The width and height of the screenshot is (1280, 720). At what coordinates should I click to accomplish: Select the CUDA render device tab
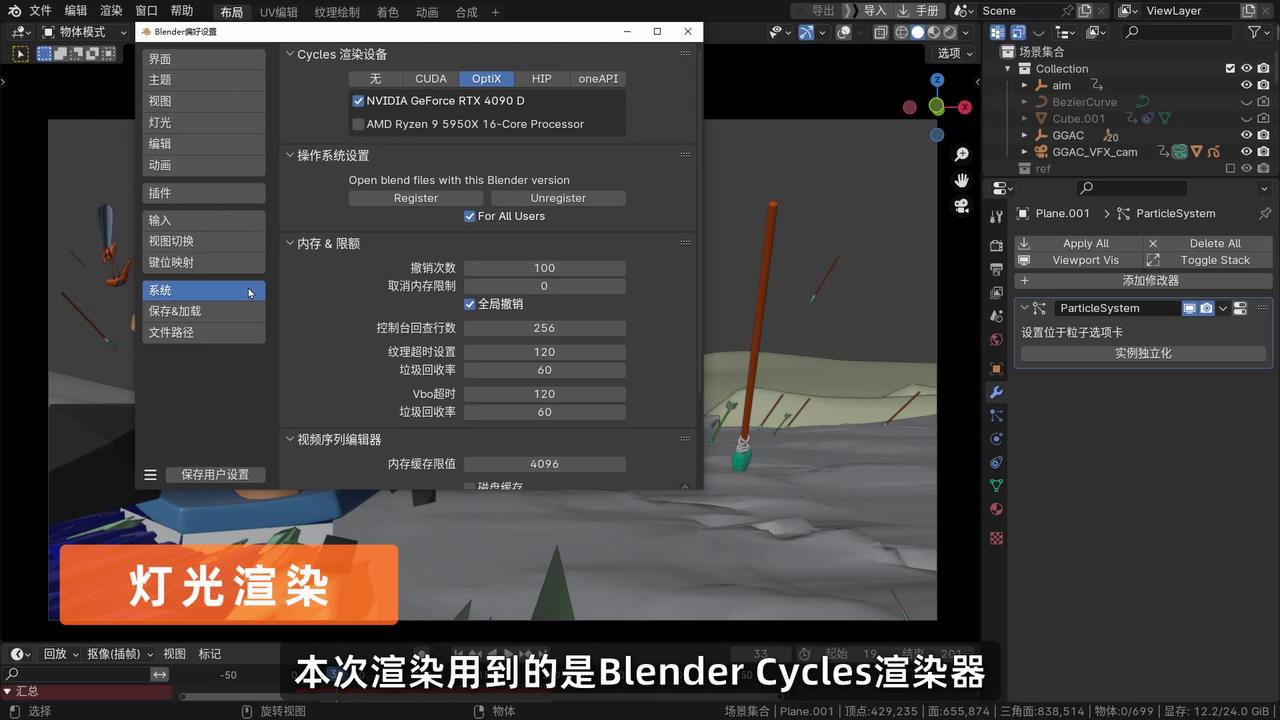tap(431, 79)
